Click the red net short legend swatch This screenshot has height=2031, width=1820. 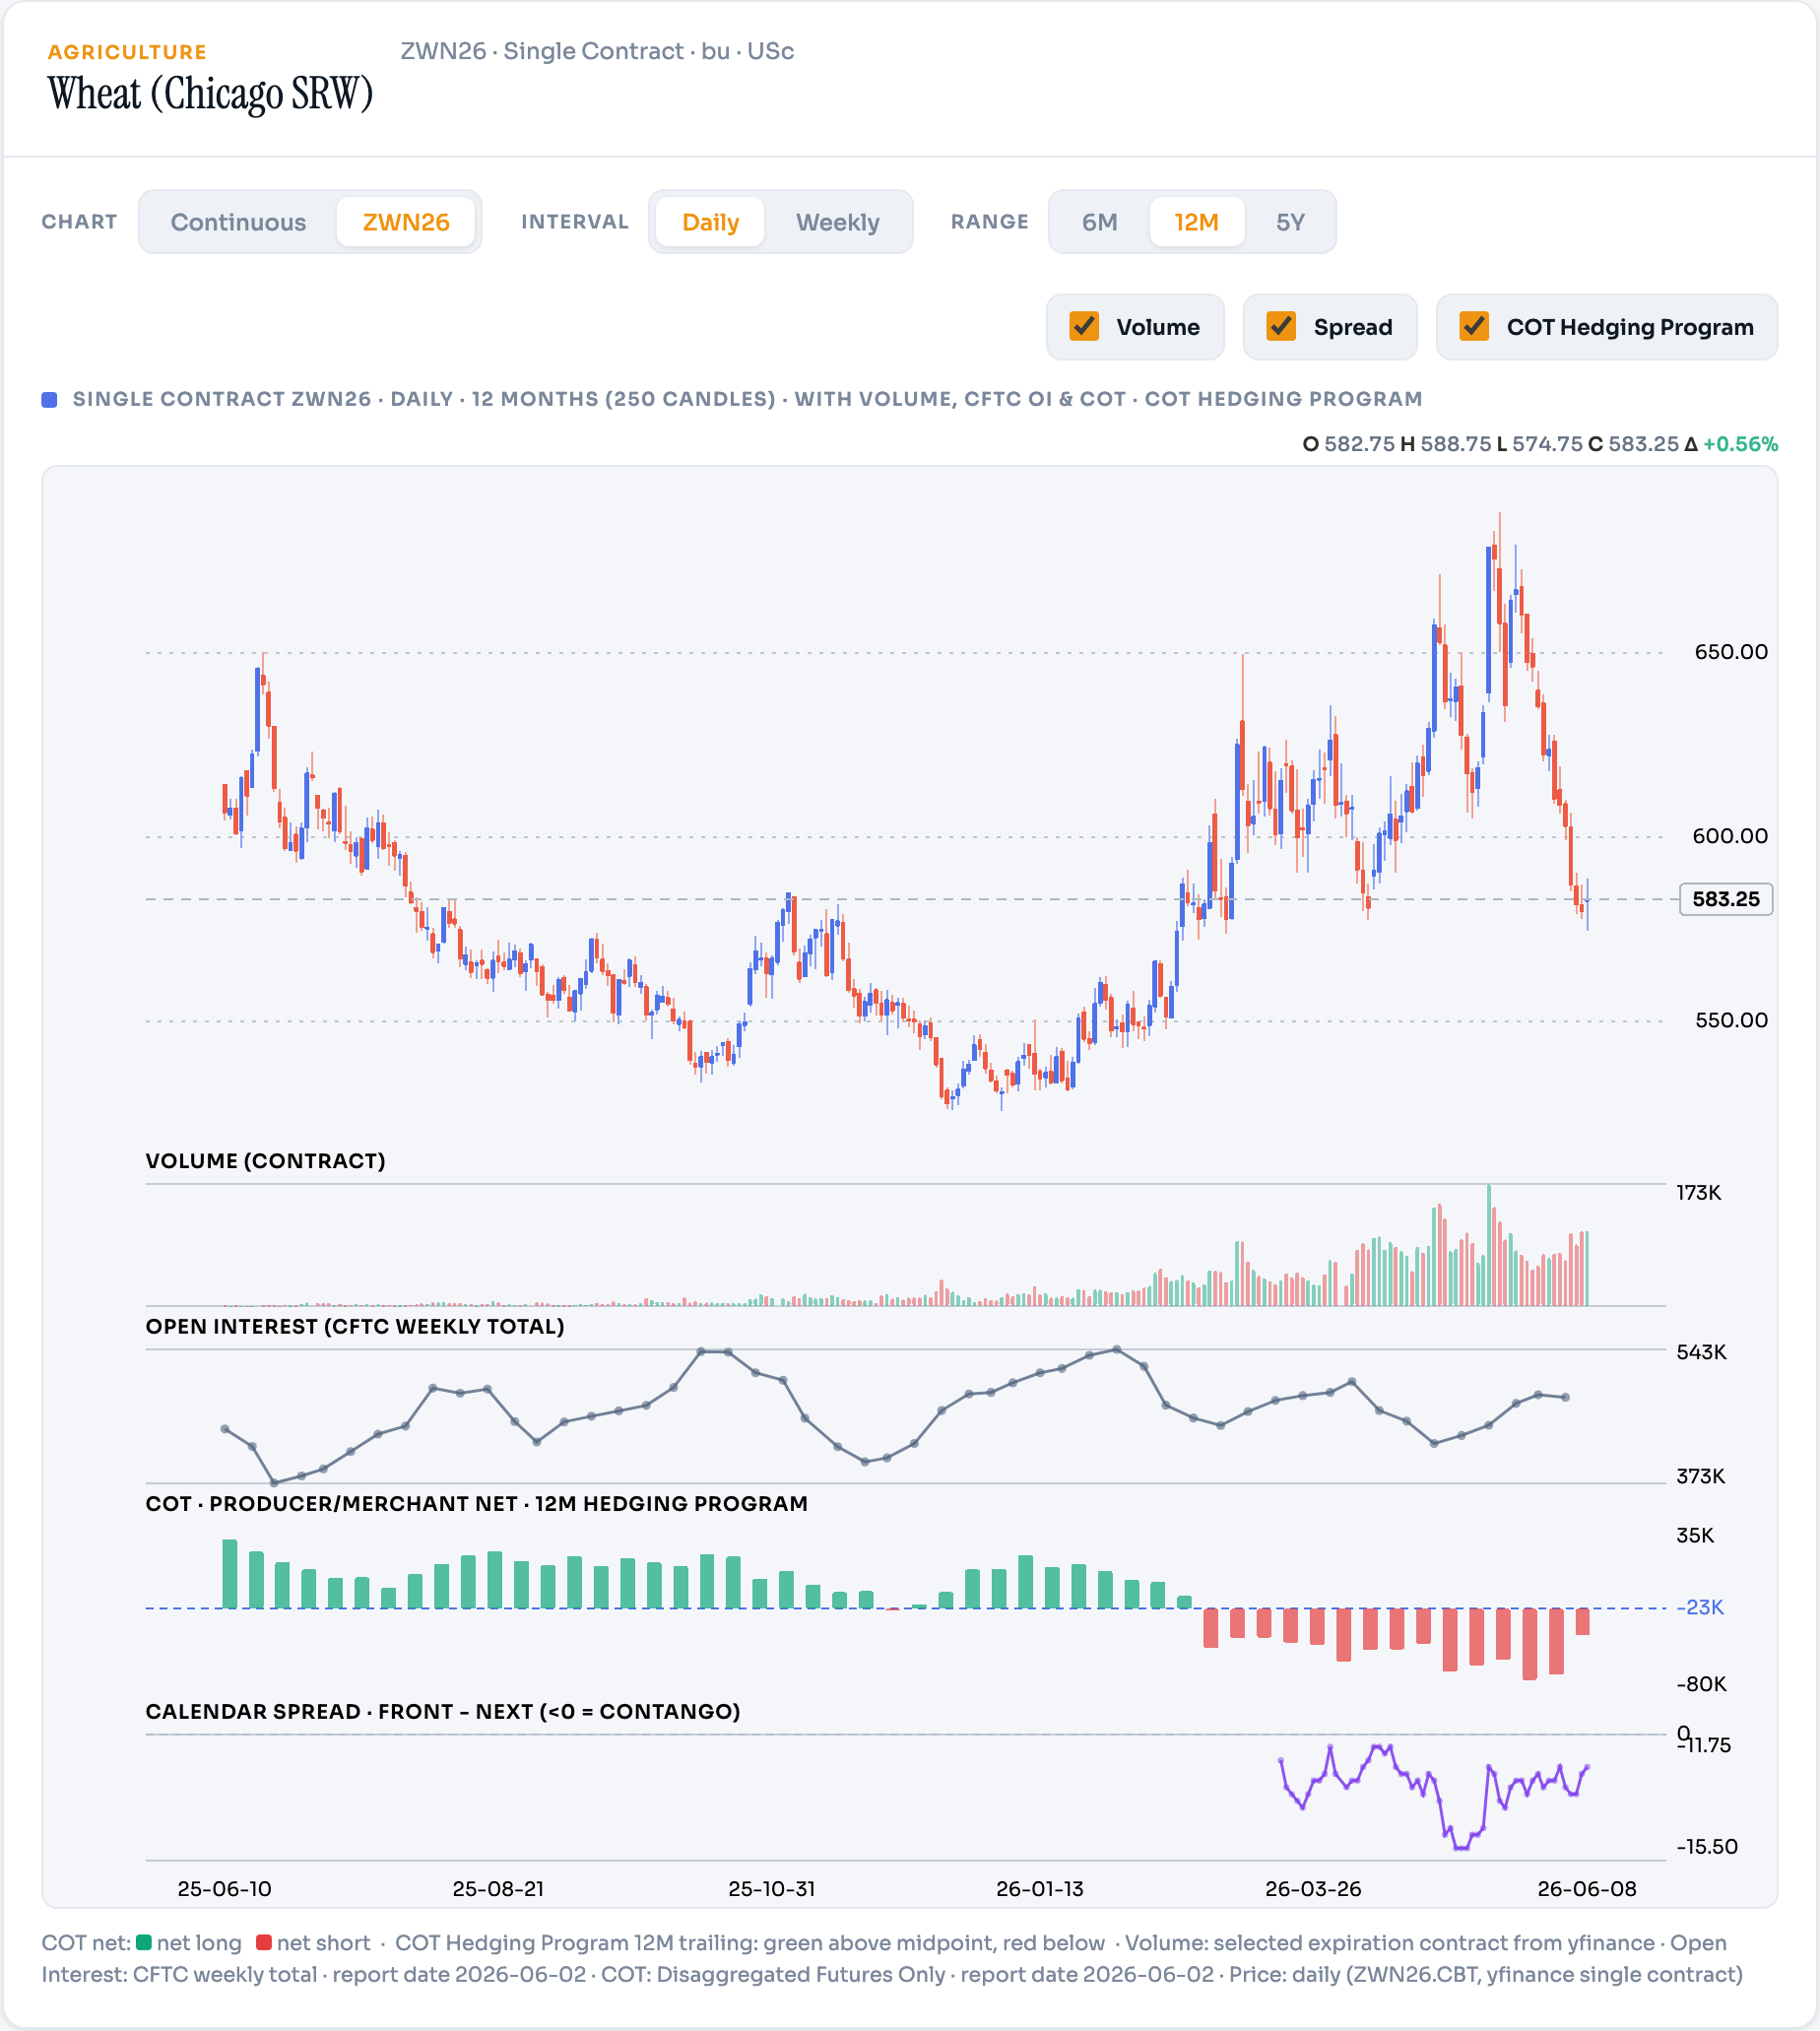pos(264,1943)
